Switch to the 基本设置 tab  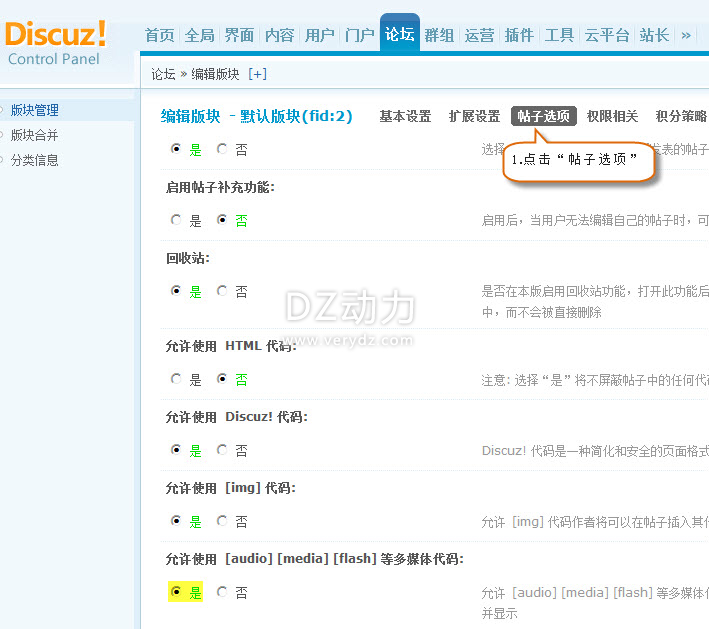[x=405, y=116]
